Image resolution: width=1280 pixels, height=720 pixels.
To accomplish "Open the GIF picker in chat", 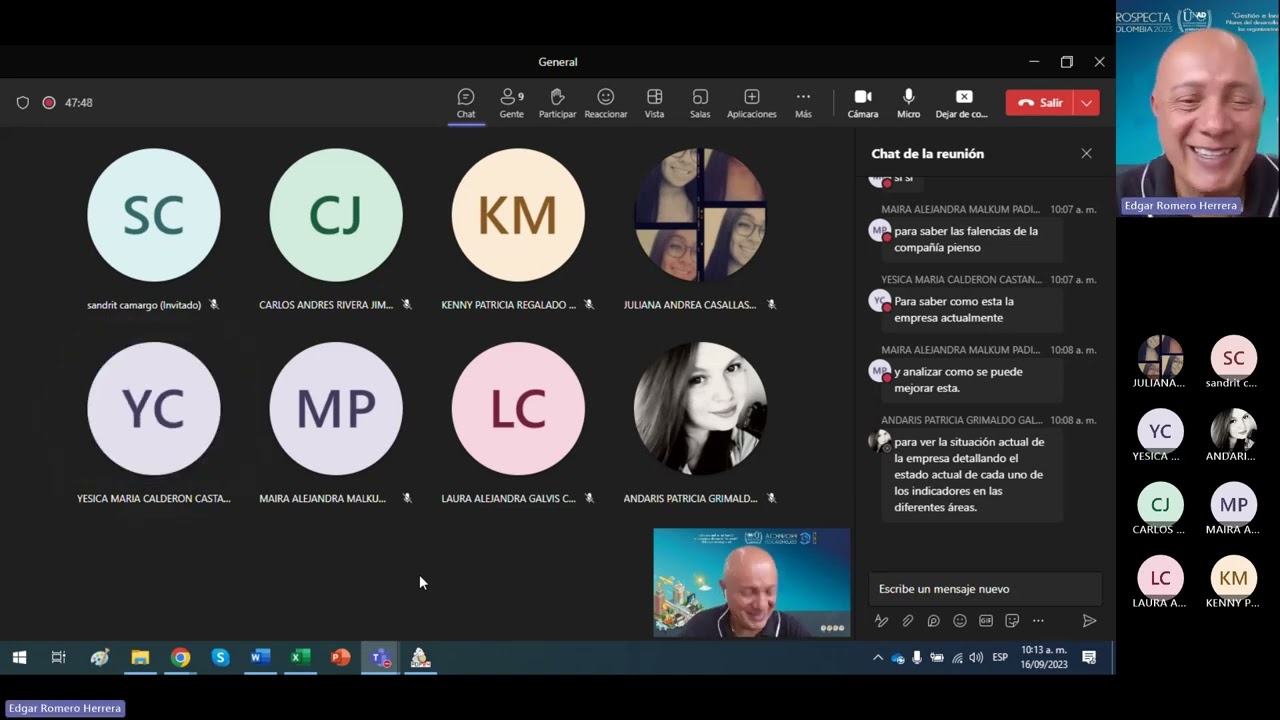I will coord(986,621).
